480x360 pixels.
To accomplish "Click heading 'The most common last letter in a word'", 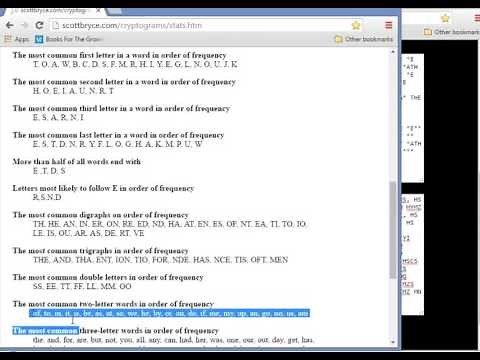I will (118, 135).
